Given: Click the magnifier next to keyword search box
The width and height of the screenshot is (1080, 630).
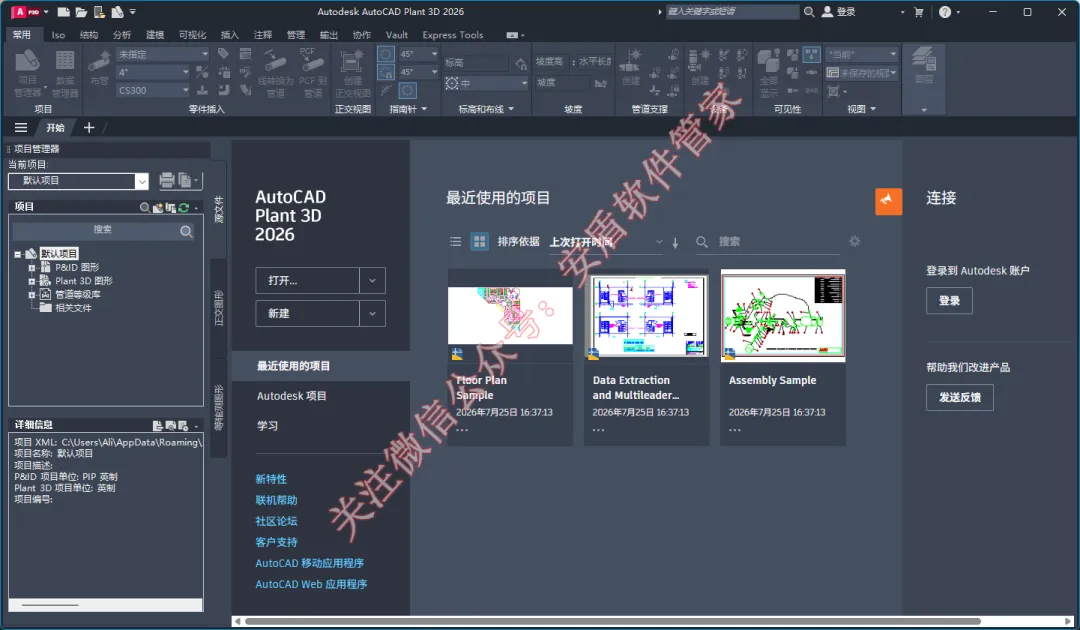Looking at the screenshot, I should (809, 12).
